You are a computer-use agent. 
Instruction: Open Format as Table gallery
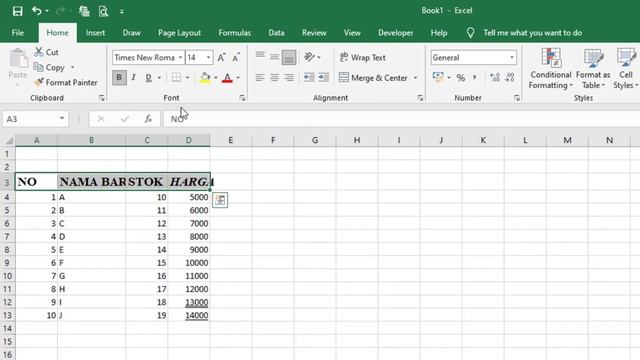(x=593, y=68)
